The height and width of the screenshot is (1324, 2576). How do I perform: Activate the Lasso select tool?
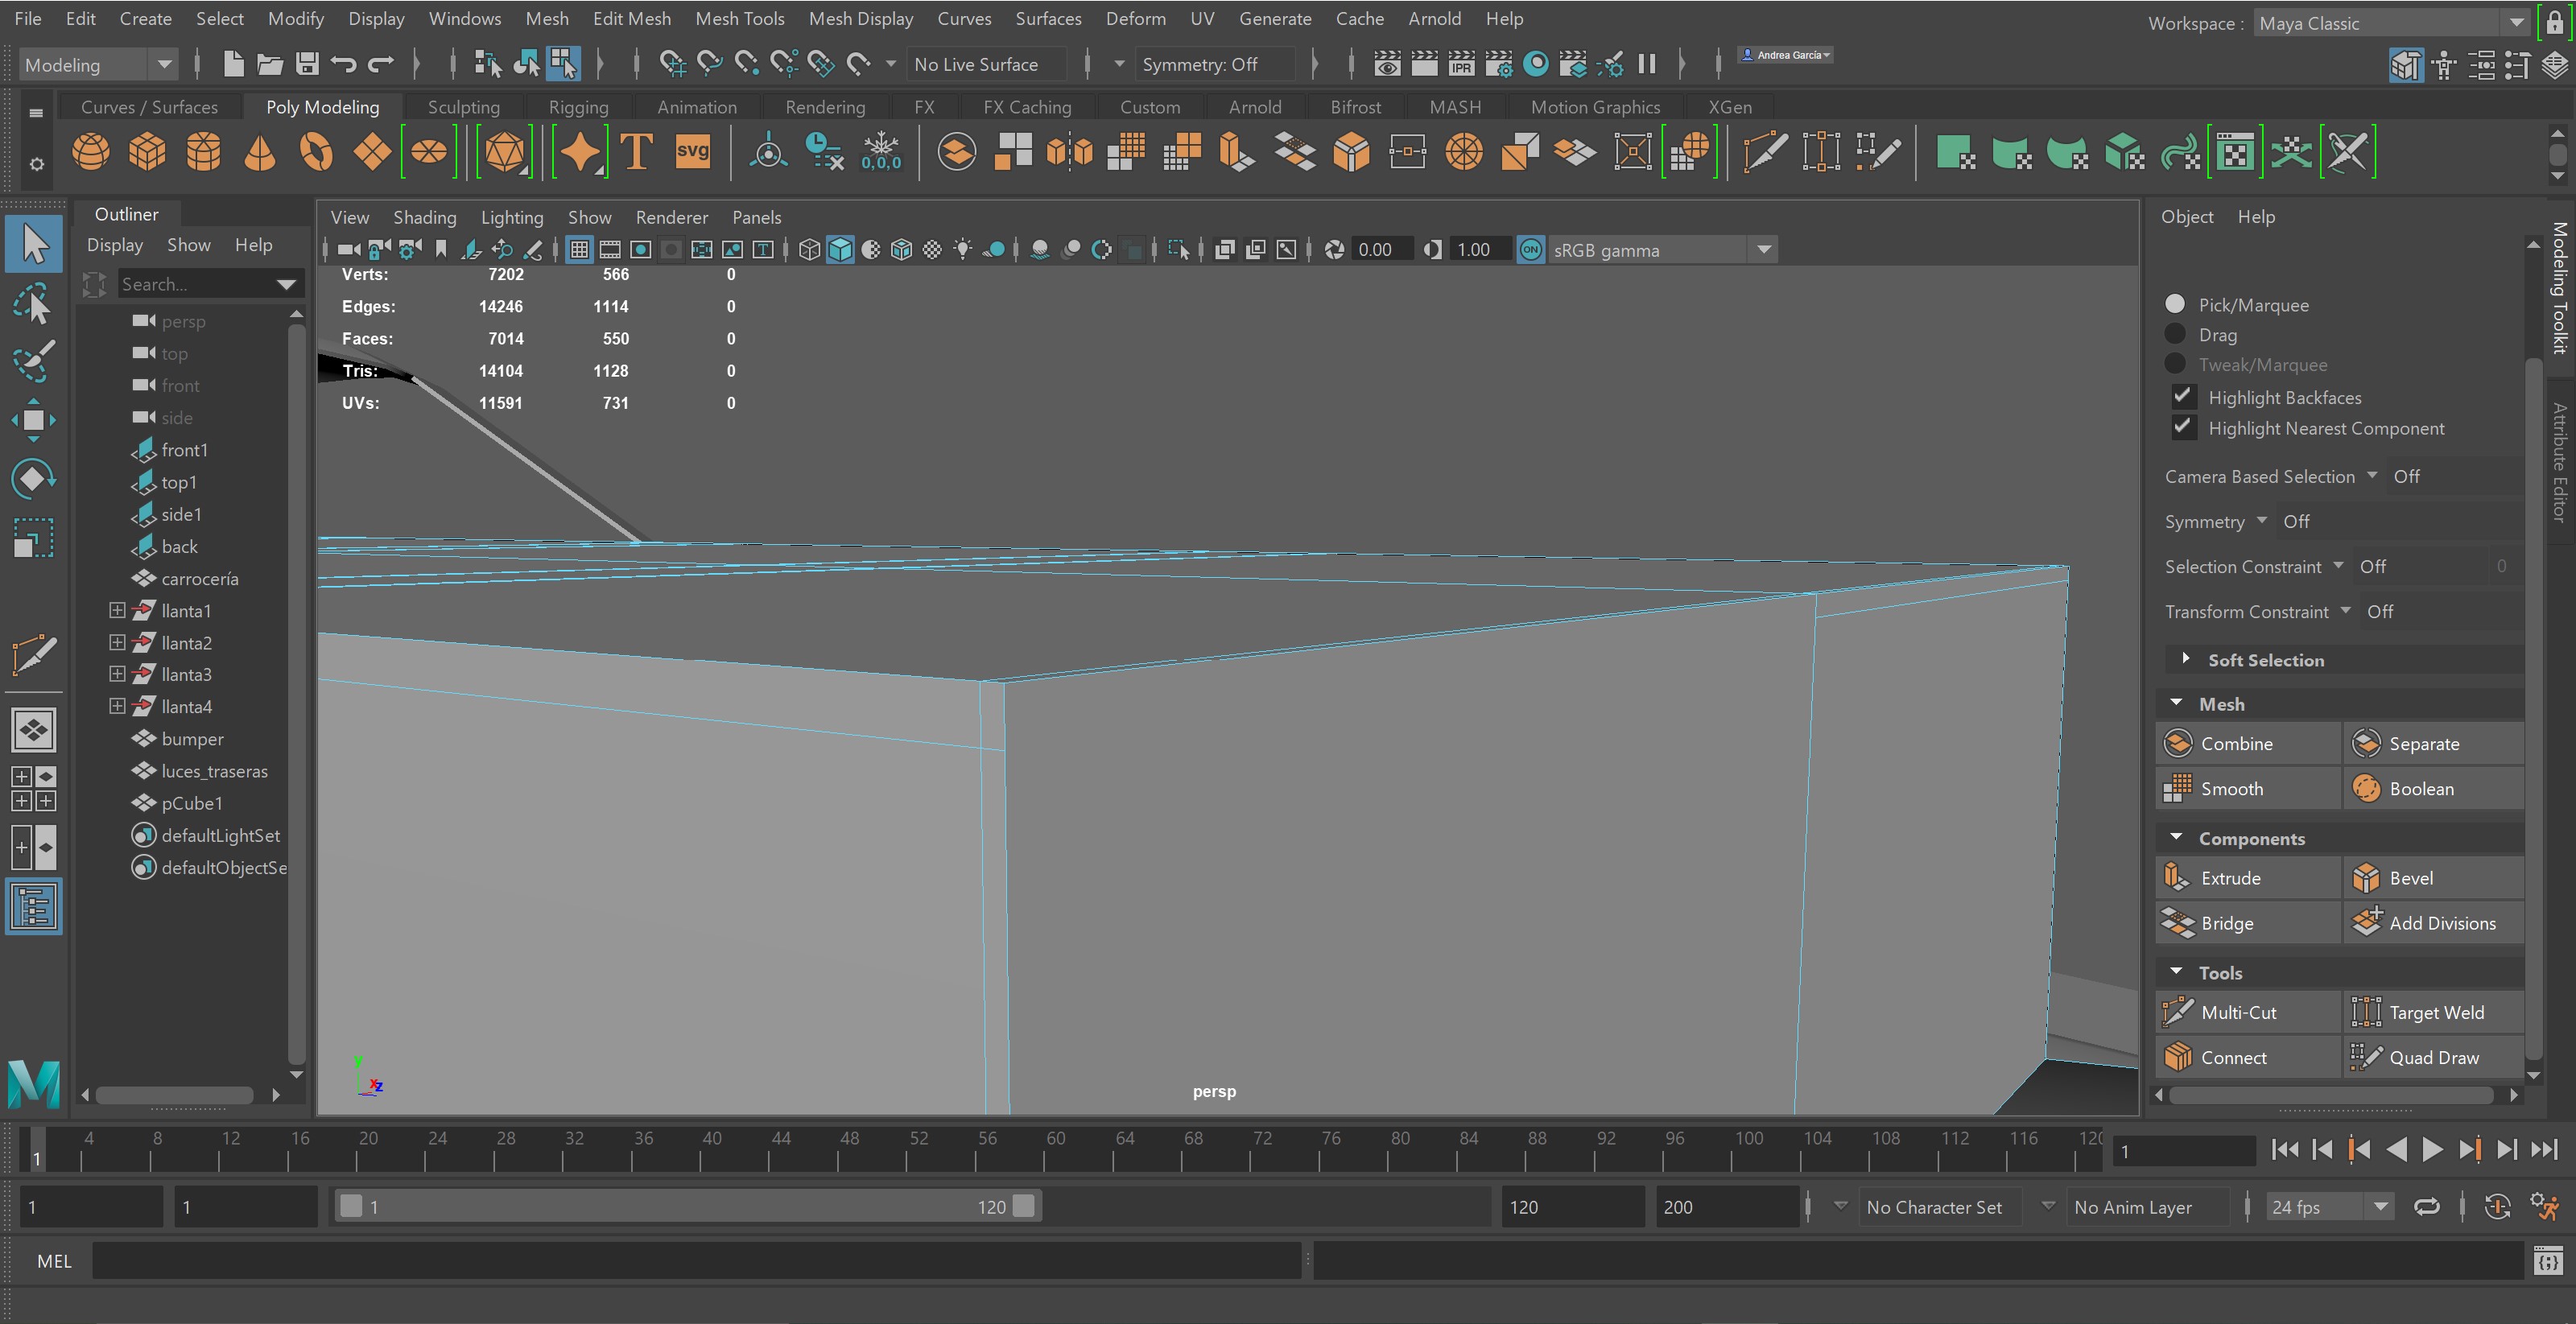[33, 303]
